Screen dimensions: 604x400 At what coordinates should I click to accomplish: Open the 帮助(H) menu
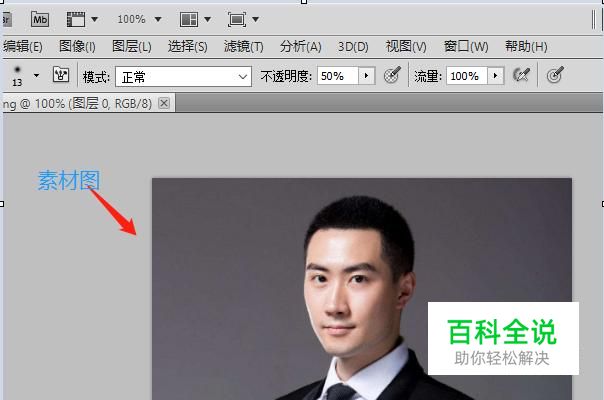click(526, 47)
